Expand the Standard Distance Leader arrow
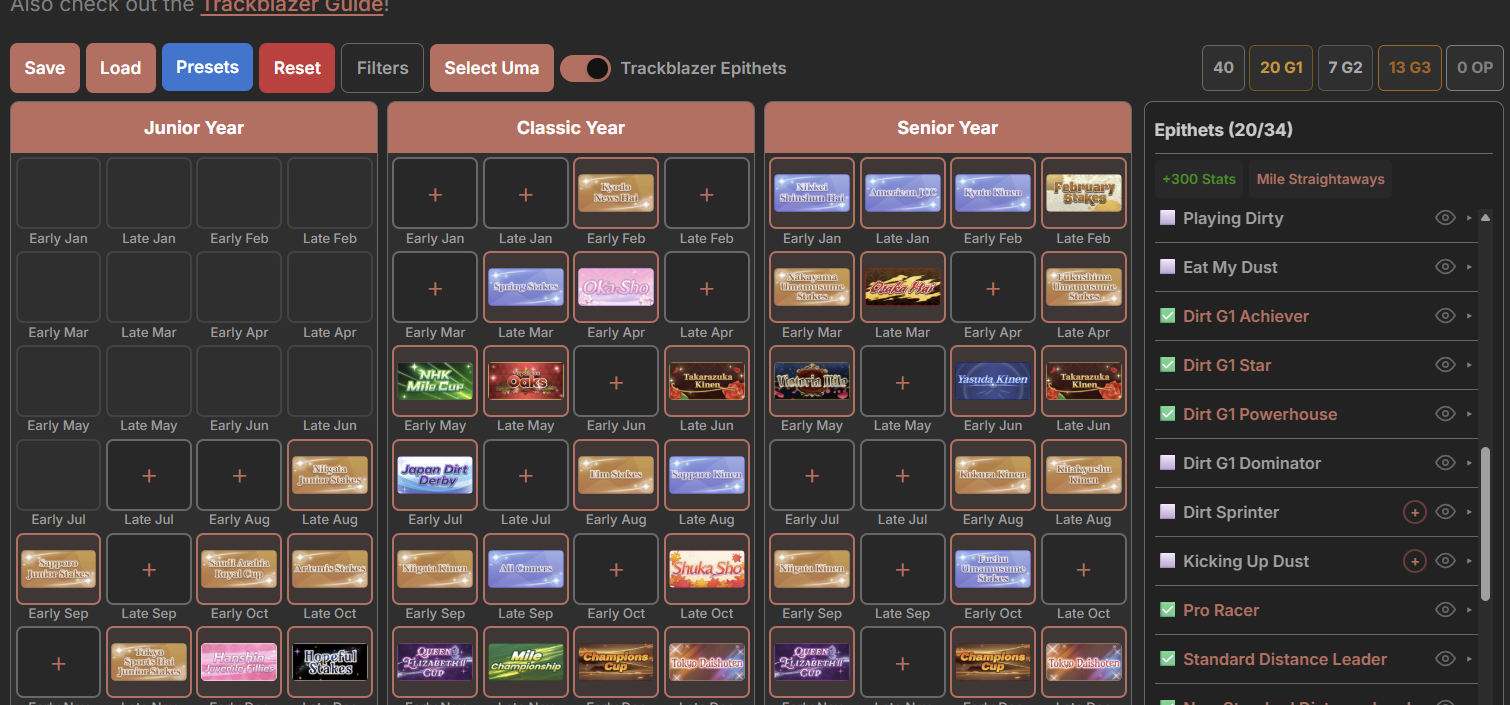The image size is (1510, 705). (x=1469, y=659)
